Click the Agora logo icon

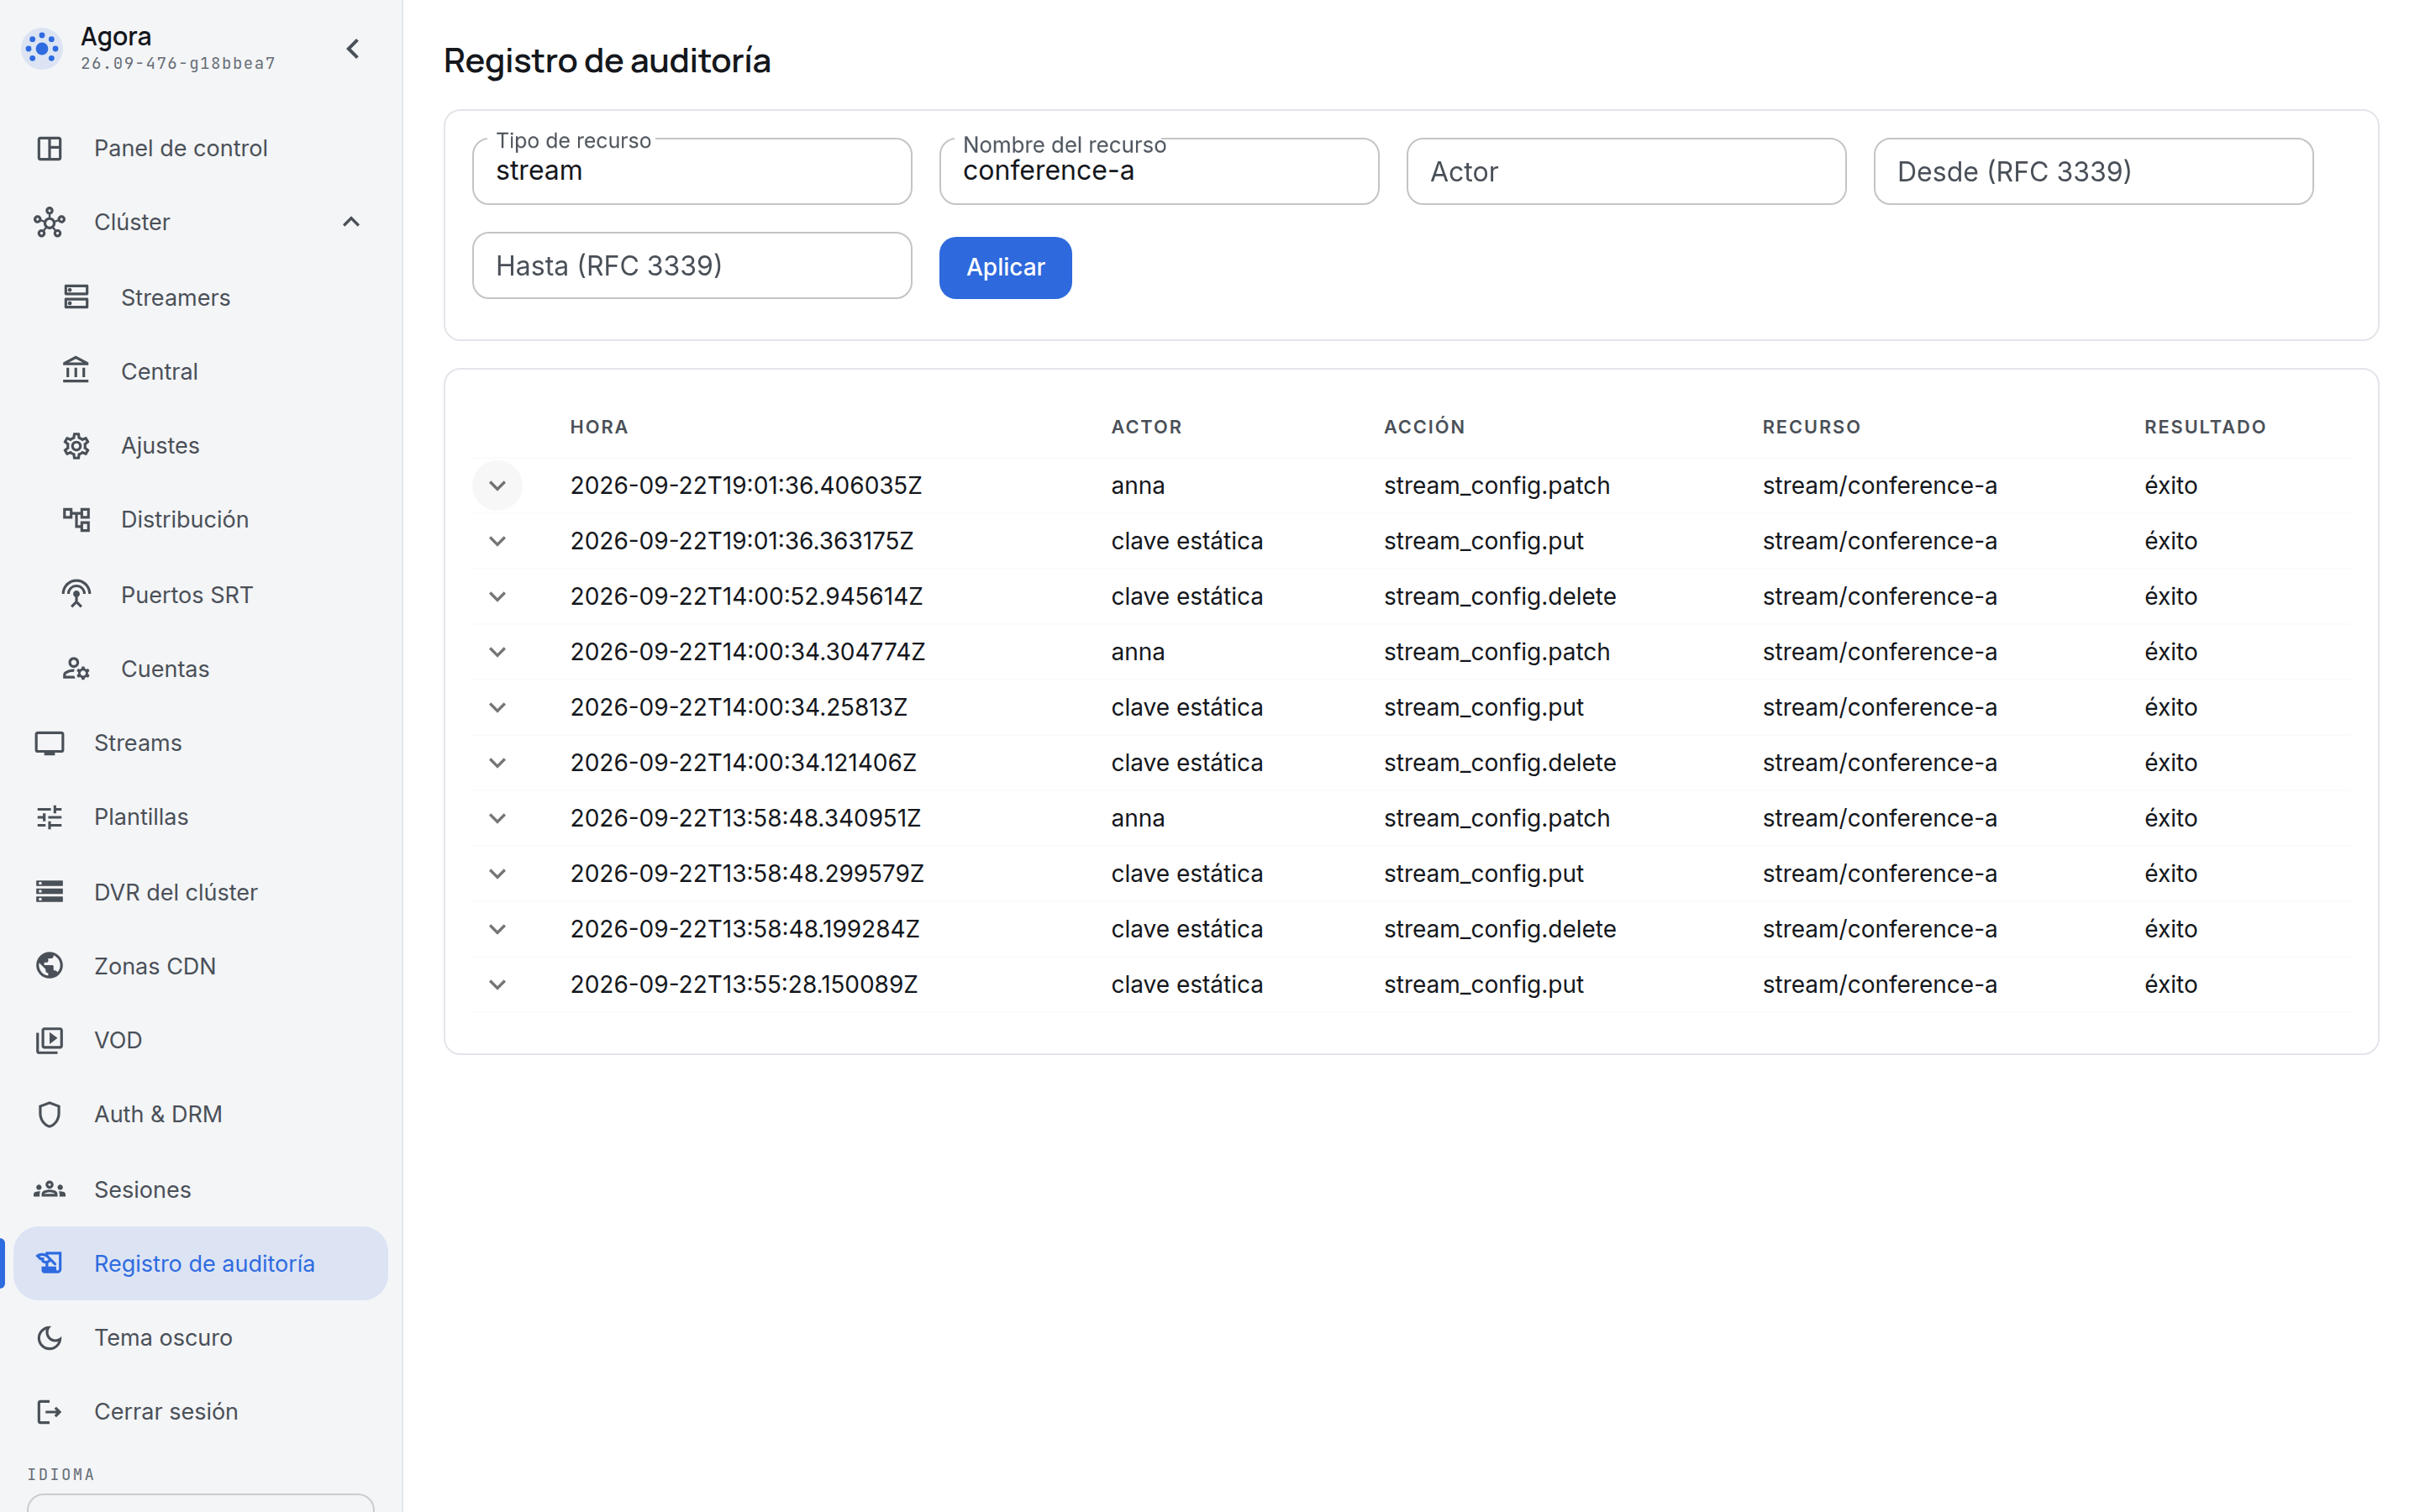tap(42, 48)
